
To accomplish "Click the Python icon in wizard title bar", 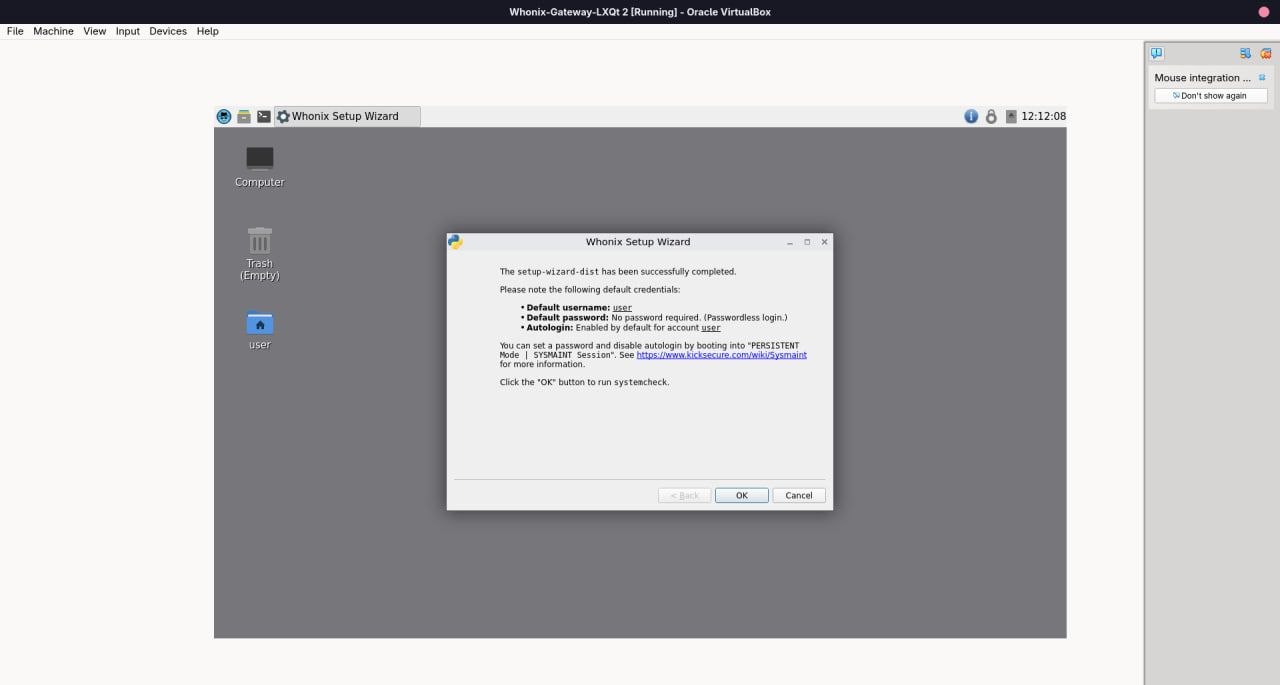I will click(x=455, y=242).
